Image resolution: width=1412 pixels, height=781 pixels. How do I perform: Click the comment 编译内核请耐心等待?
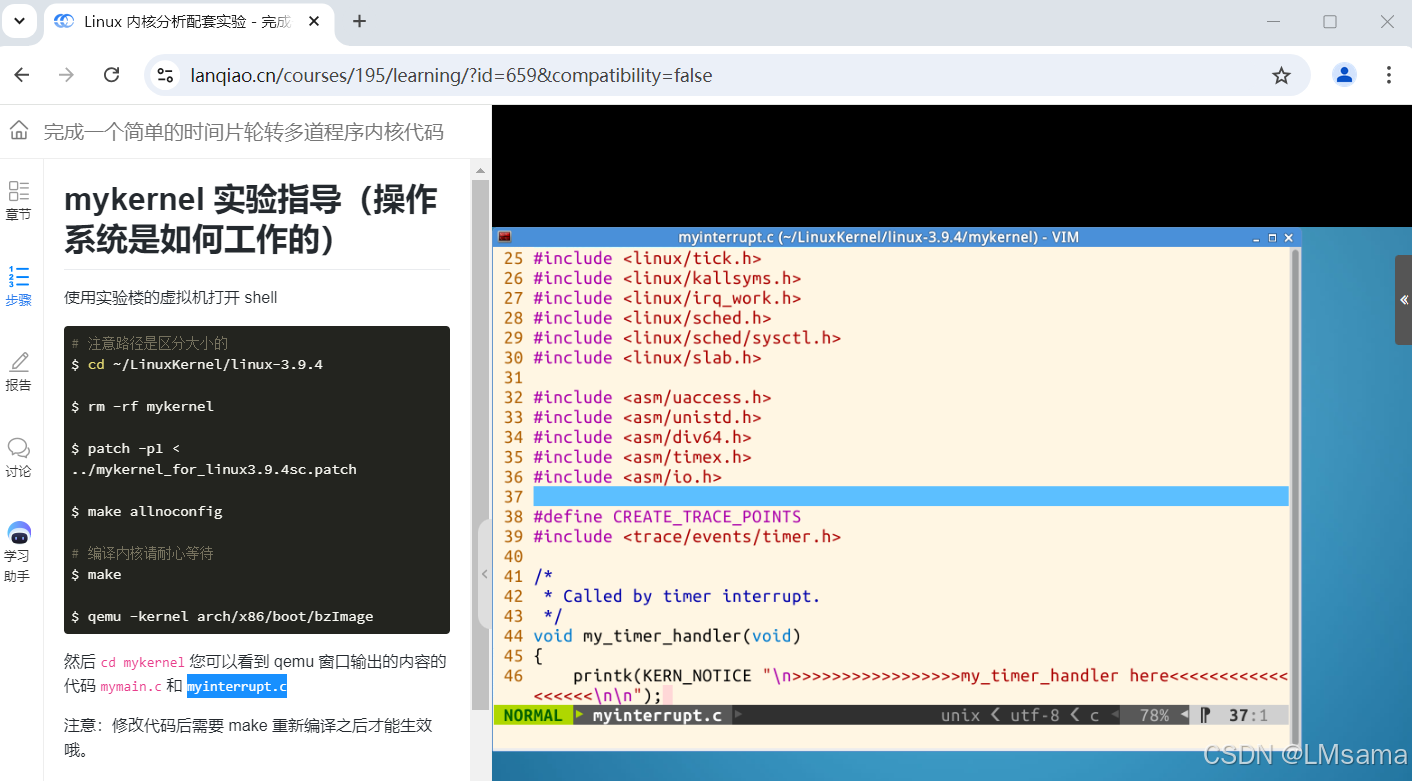142,553
